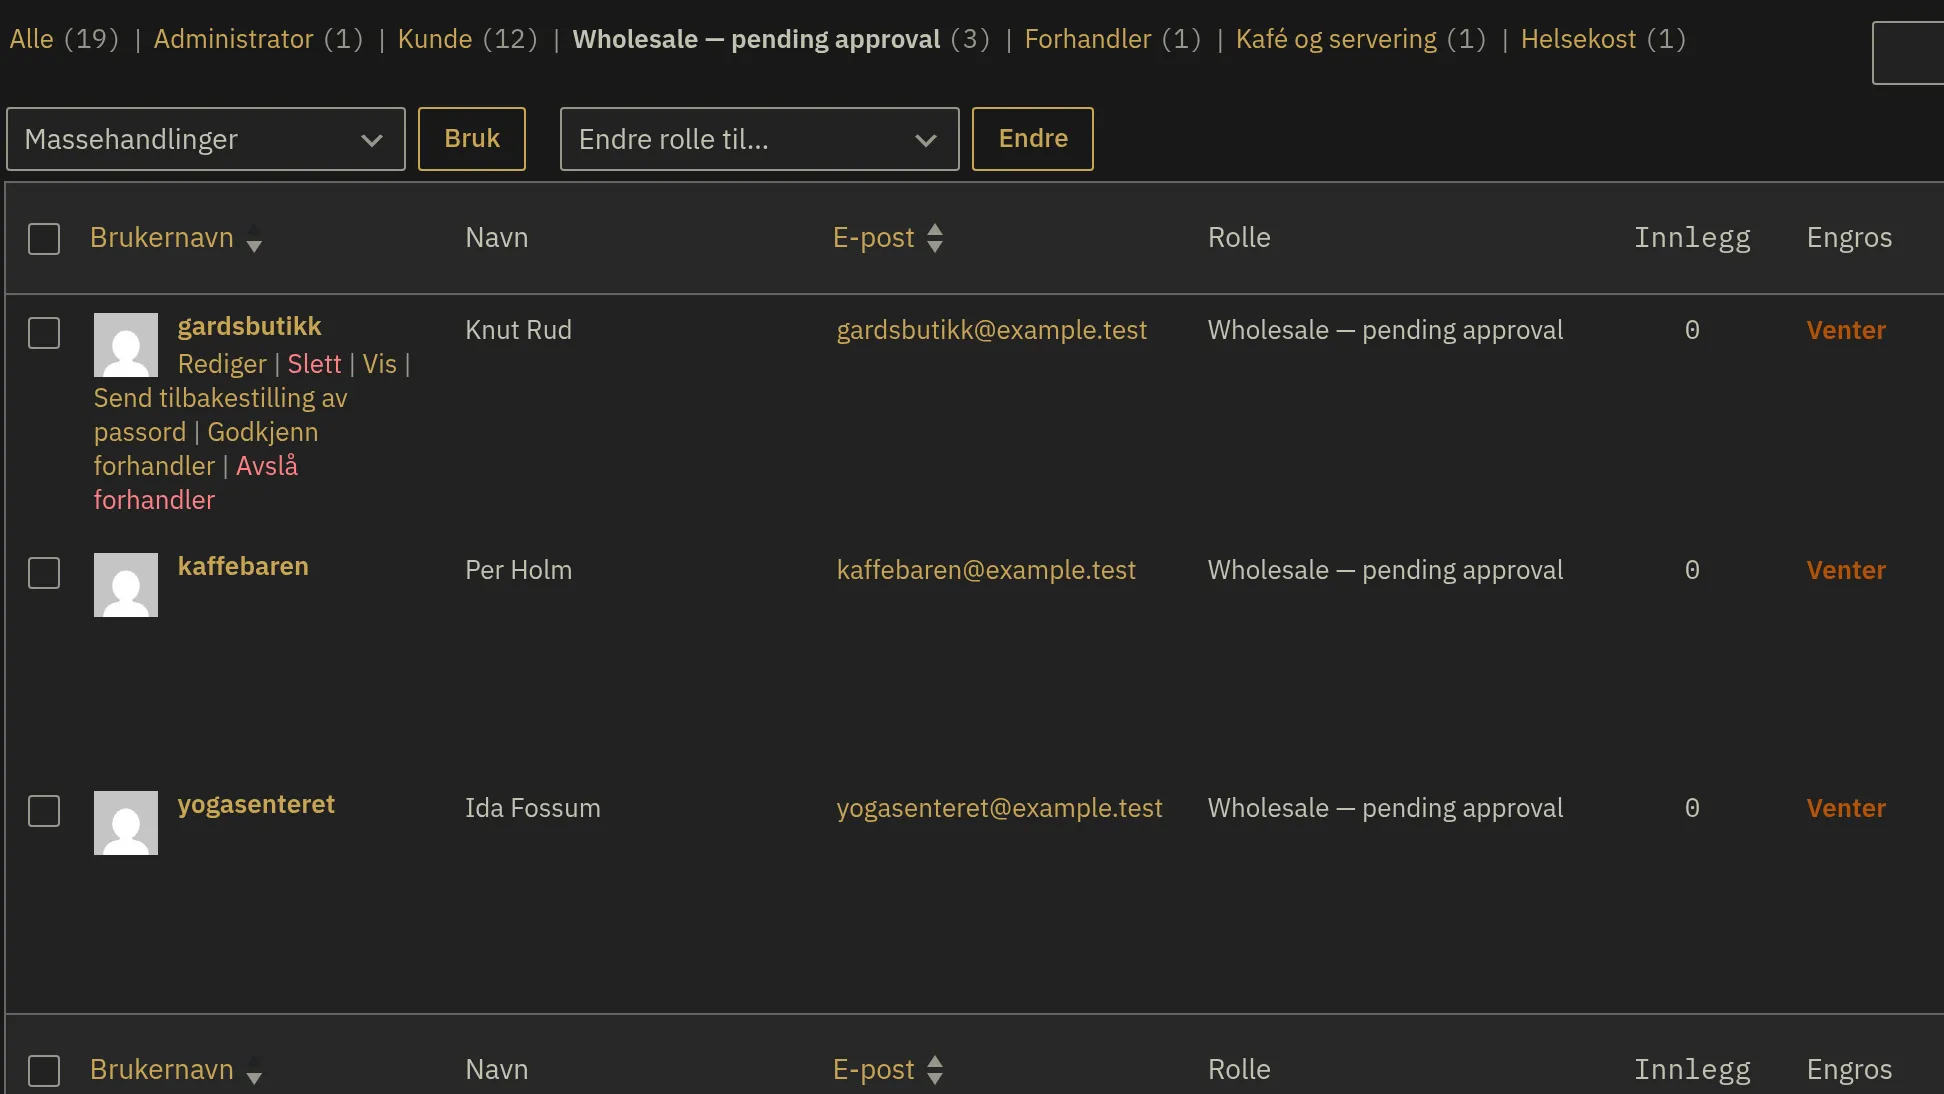Sort by top E-post column arrows
The width and height of the screenshot is (1944, 1094).
click(x=935, y=238)
